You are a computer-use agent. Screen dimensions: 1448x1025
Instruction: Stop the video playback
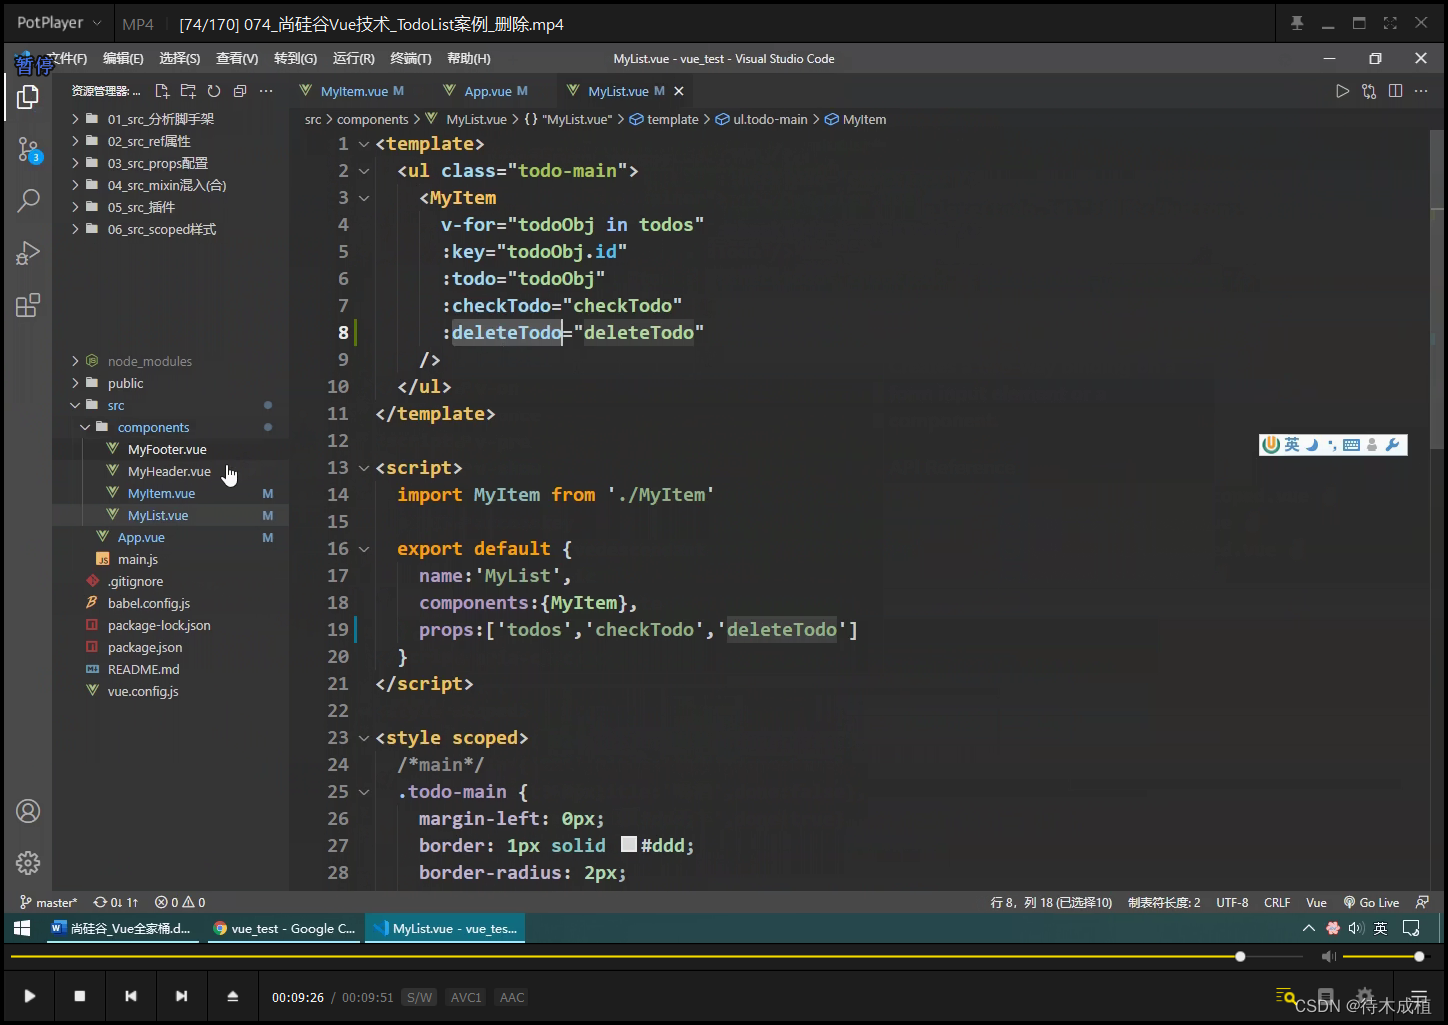click(x=80, y=996)
